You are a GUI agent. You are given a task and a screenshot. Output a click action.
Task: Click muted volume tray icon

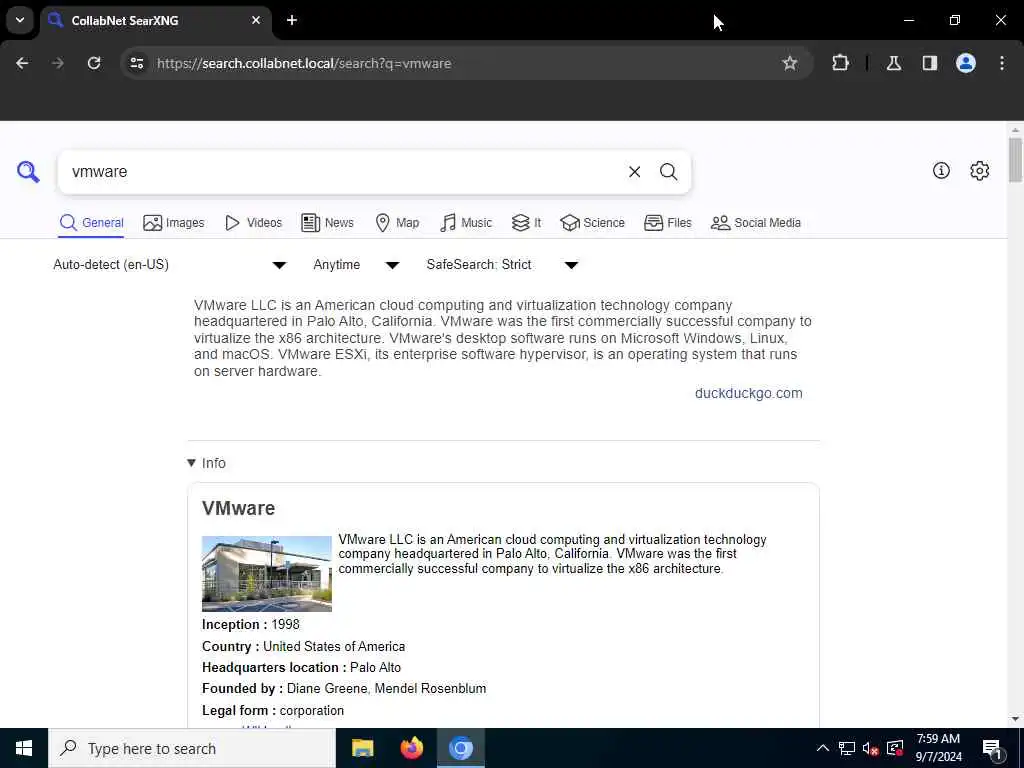coord(871,748)
